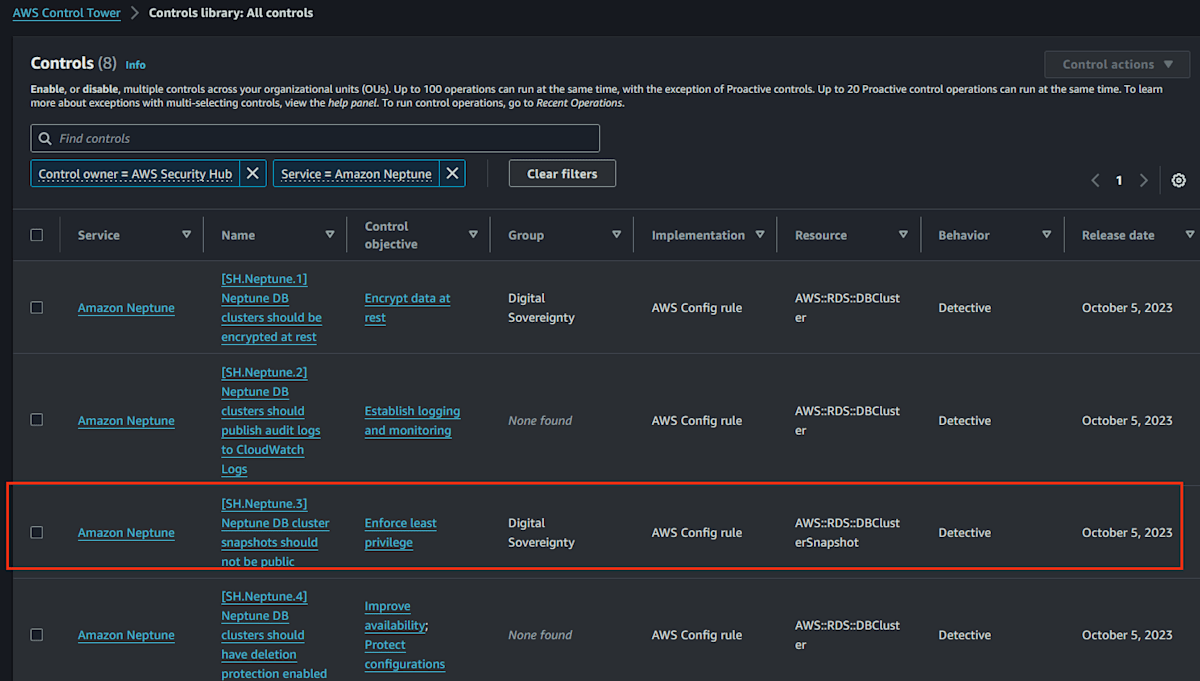Open Enforce least privilege objective
1200x681 pixels.
(400, 533)
